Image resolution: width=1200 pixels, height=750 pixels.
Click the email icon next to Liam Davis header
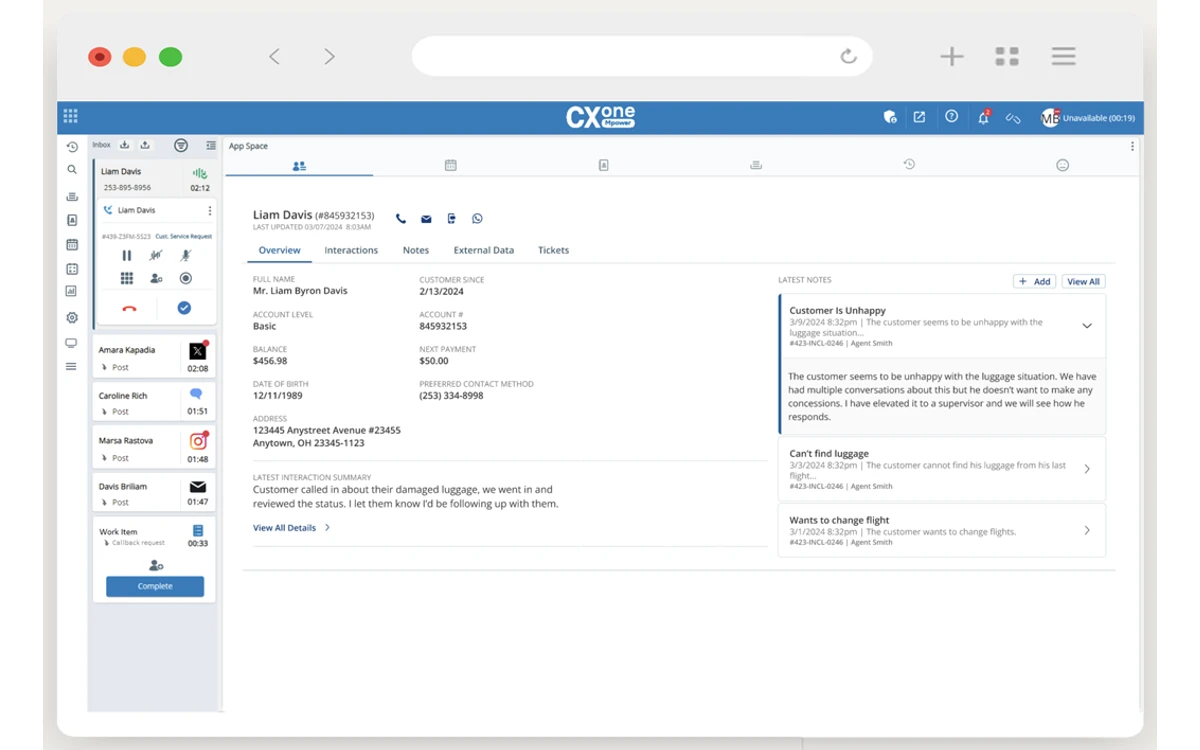[426, 219]
